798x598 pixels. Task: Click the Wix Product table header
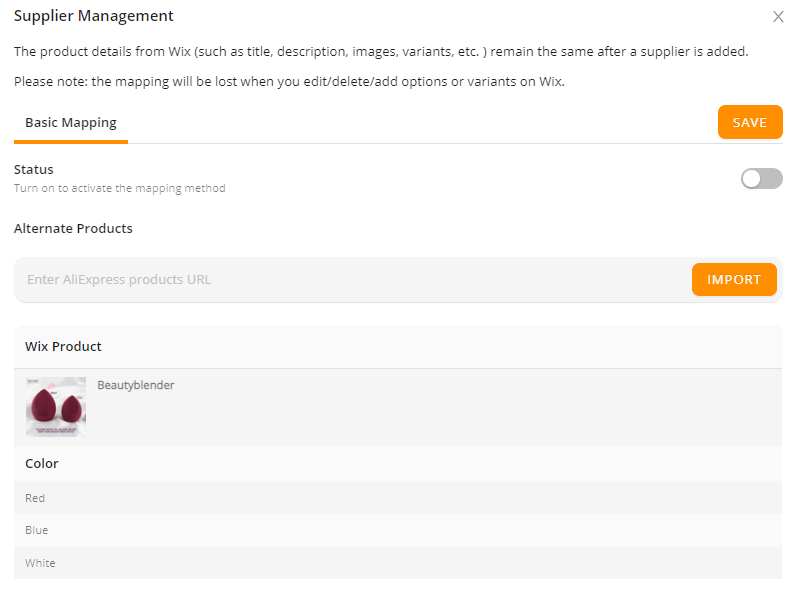point(63,347)
